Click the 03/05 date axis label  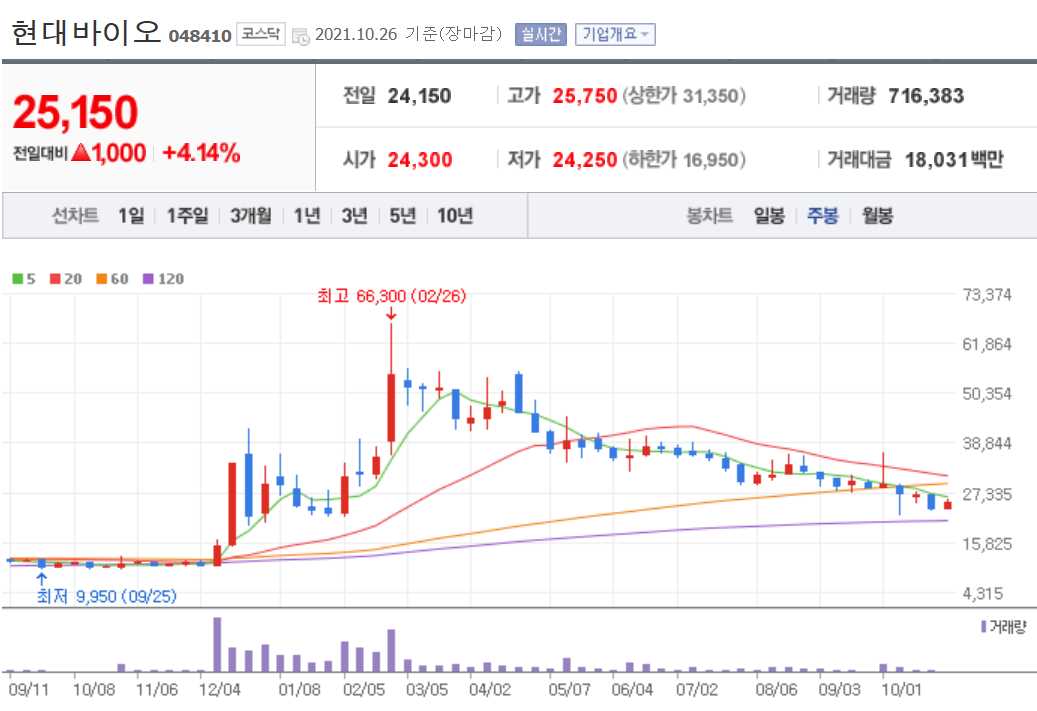(427, 690)
